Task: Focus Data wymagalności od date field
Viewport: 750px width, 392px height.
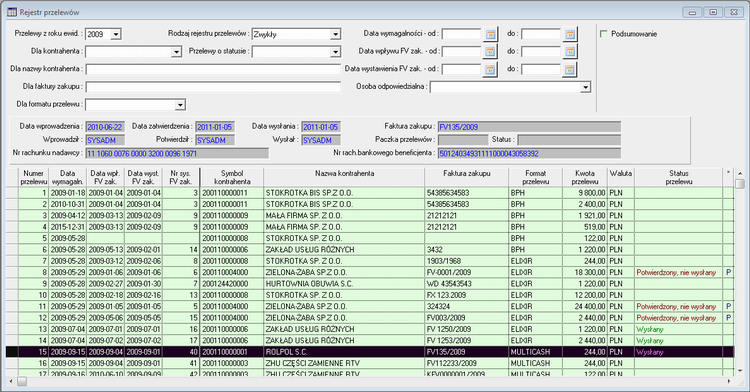Action: (x=461, y=34)
